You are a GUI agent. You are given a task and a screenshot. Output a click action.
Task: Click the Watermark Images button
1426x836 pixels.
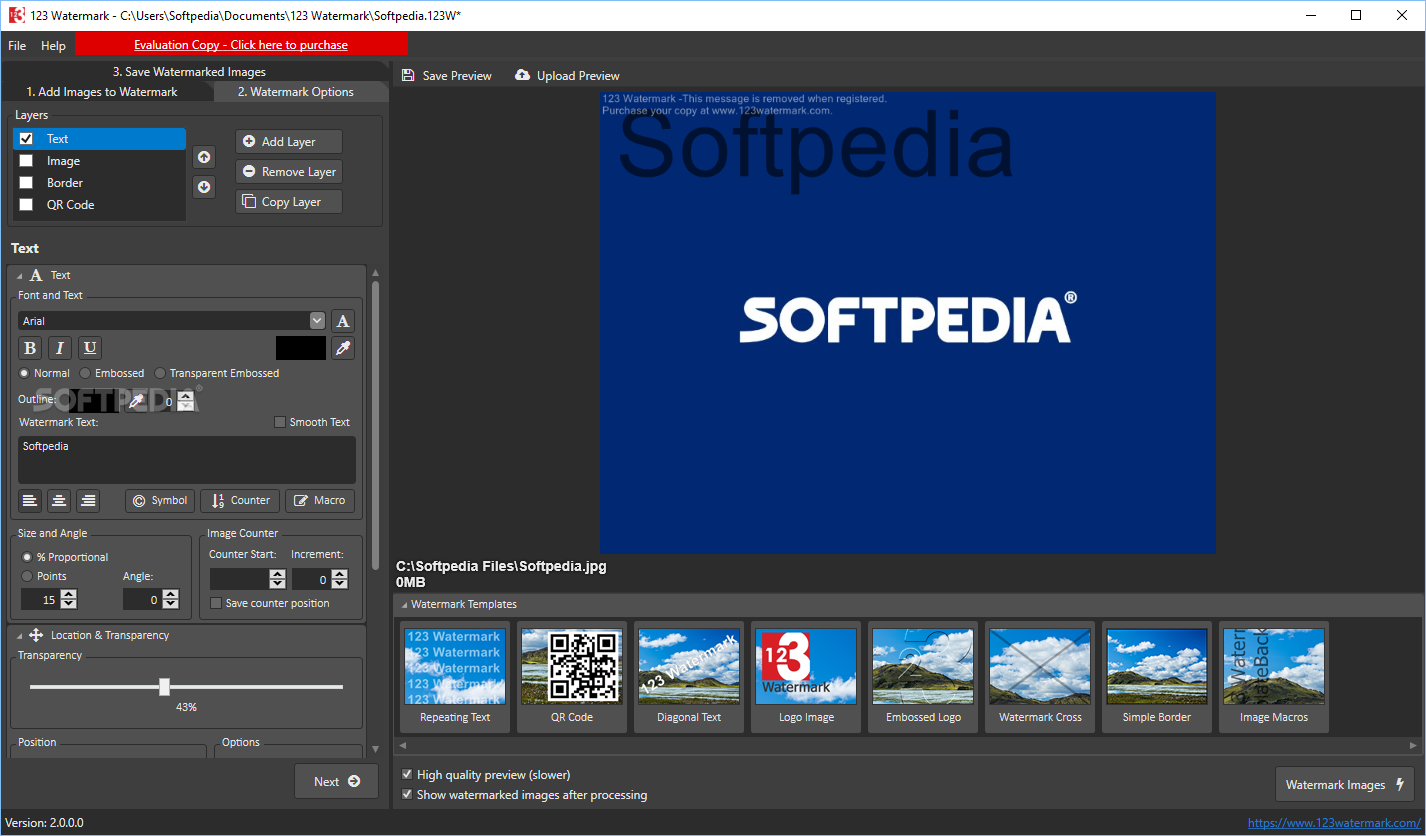(x=1345, y=785)
